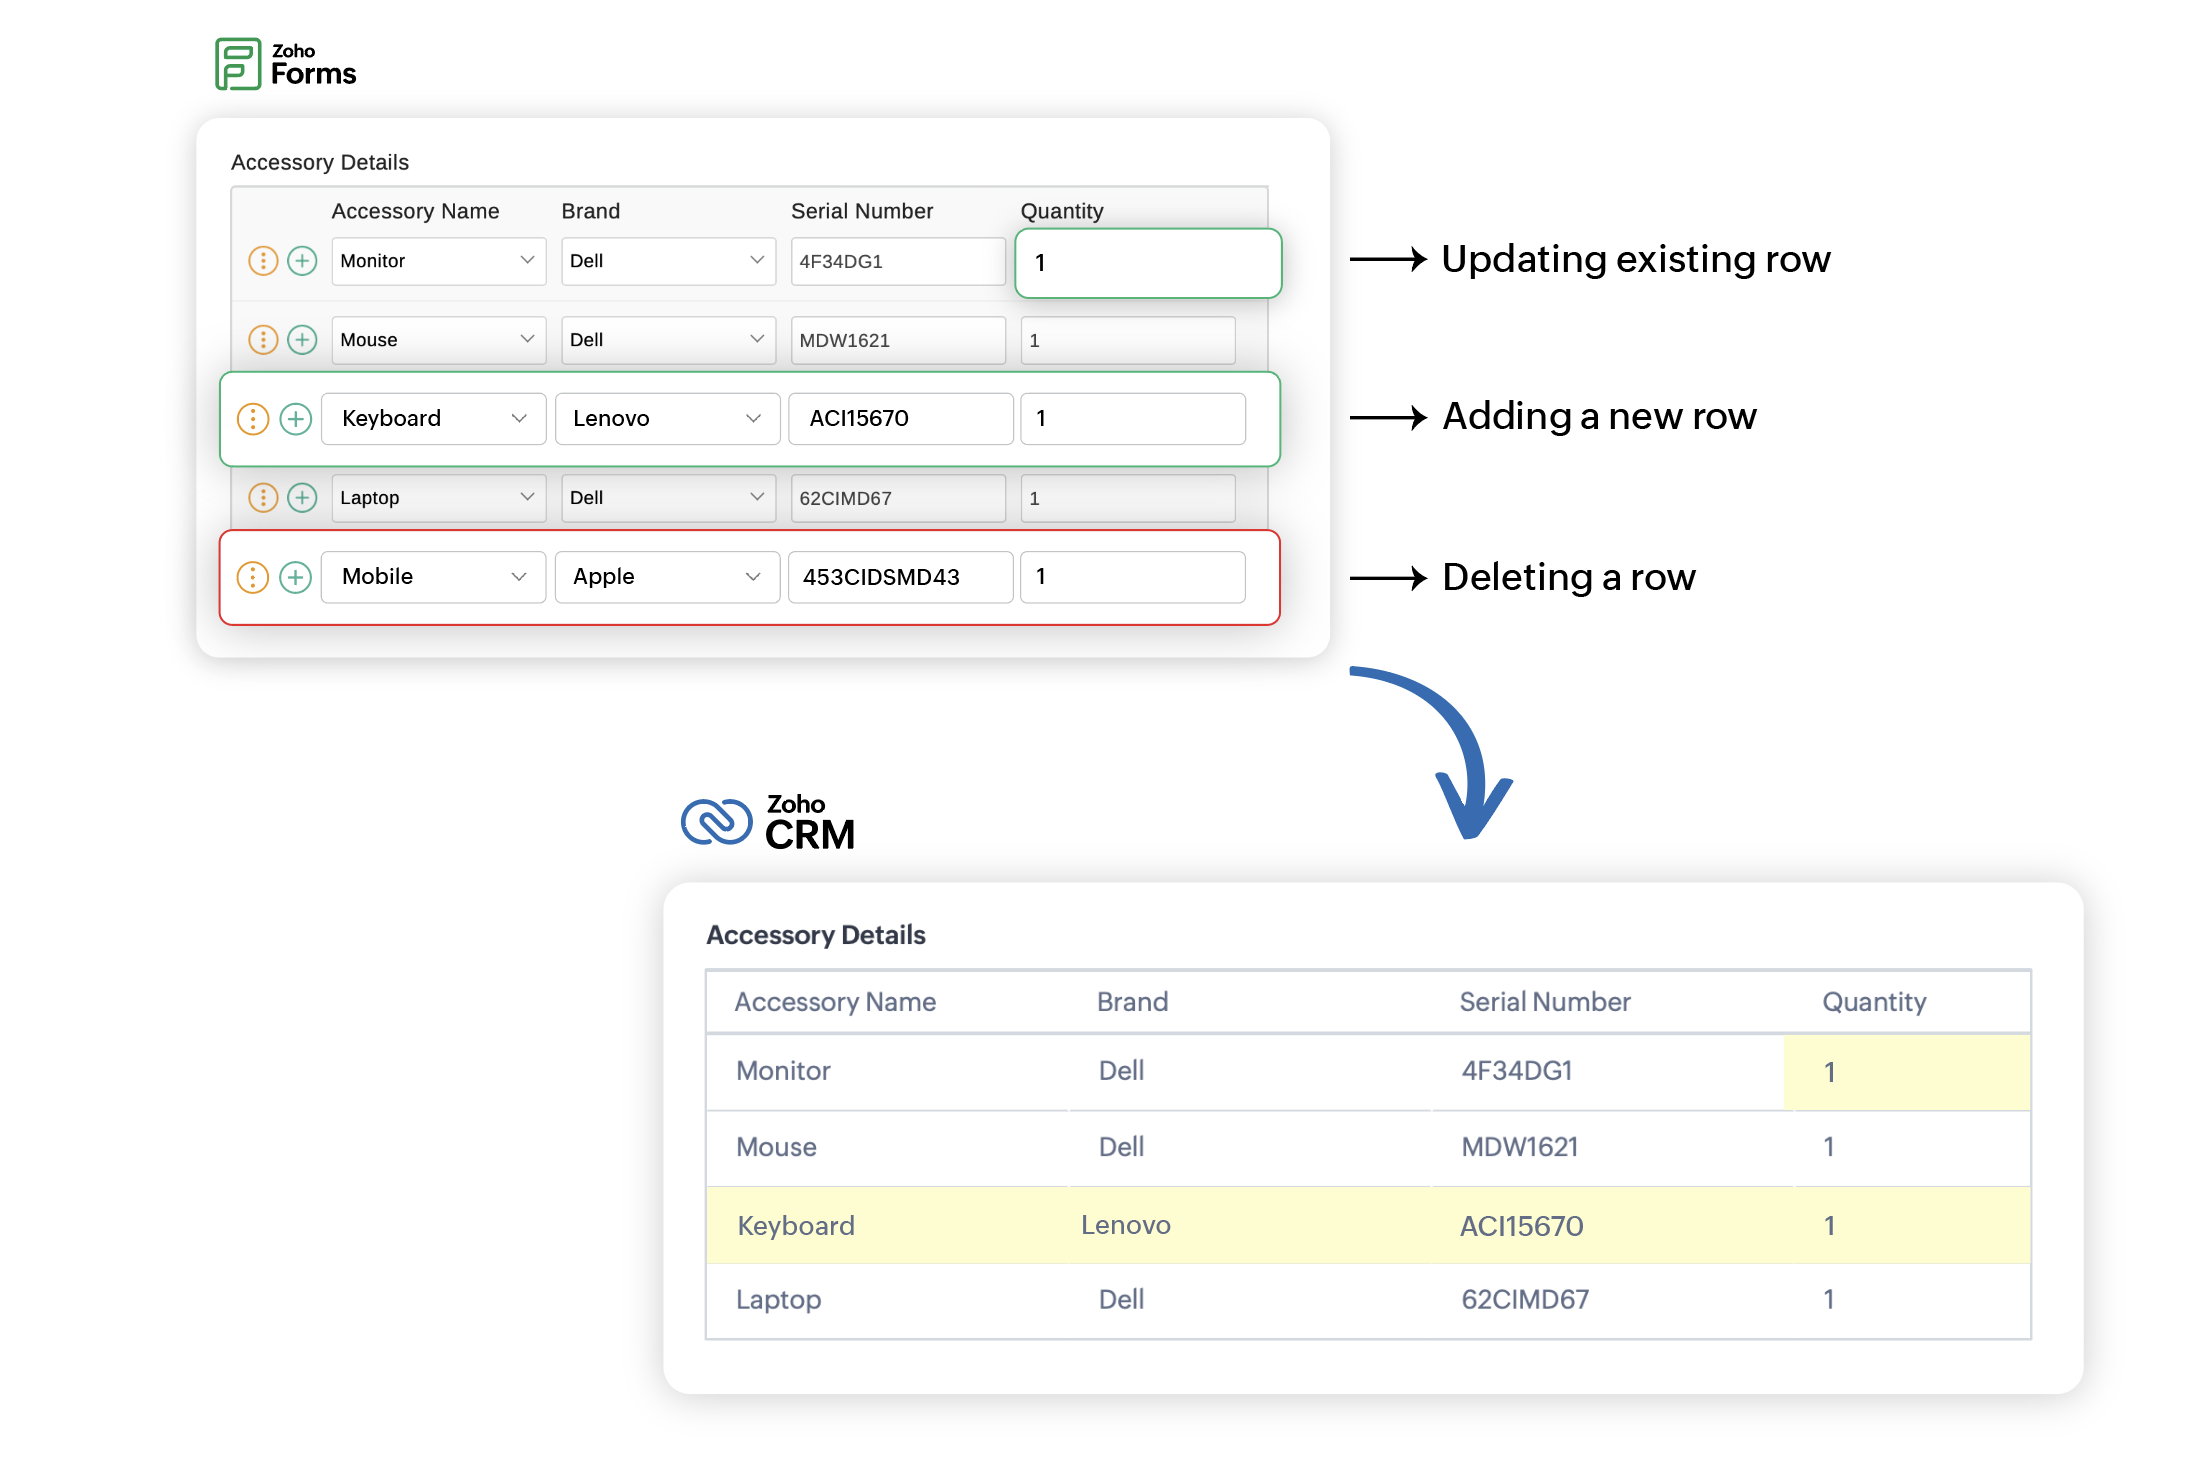2210x1482 pixels.
Task: Click the form's Accessory Details label
Action: click(x=320, y=162)
